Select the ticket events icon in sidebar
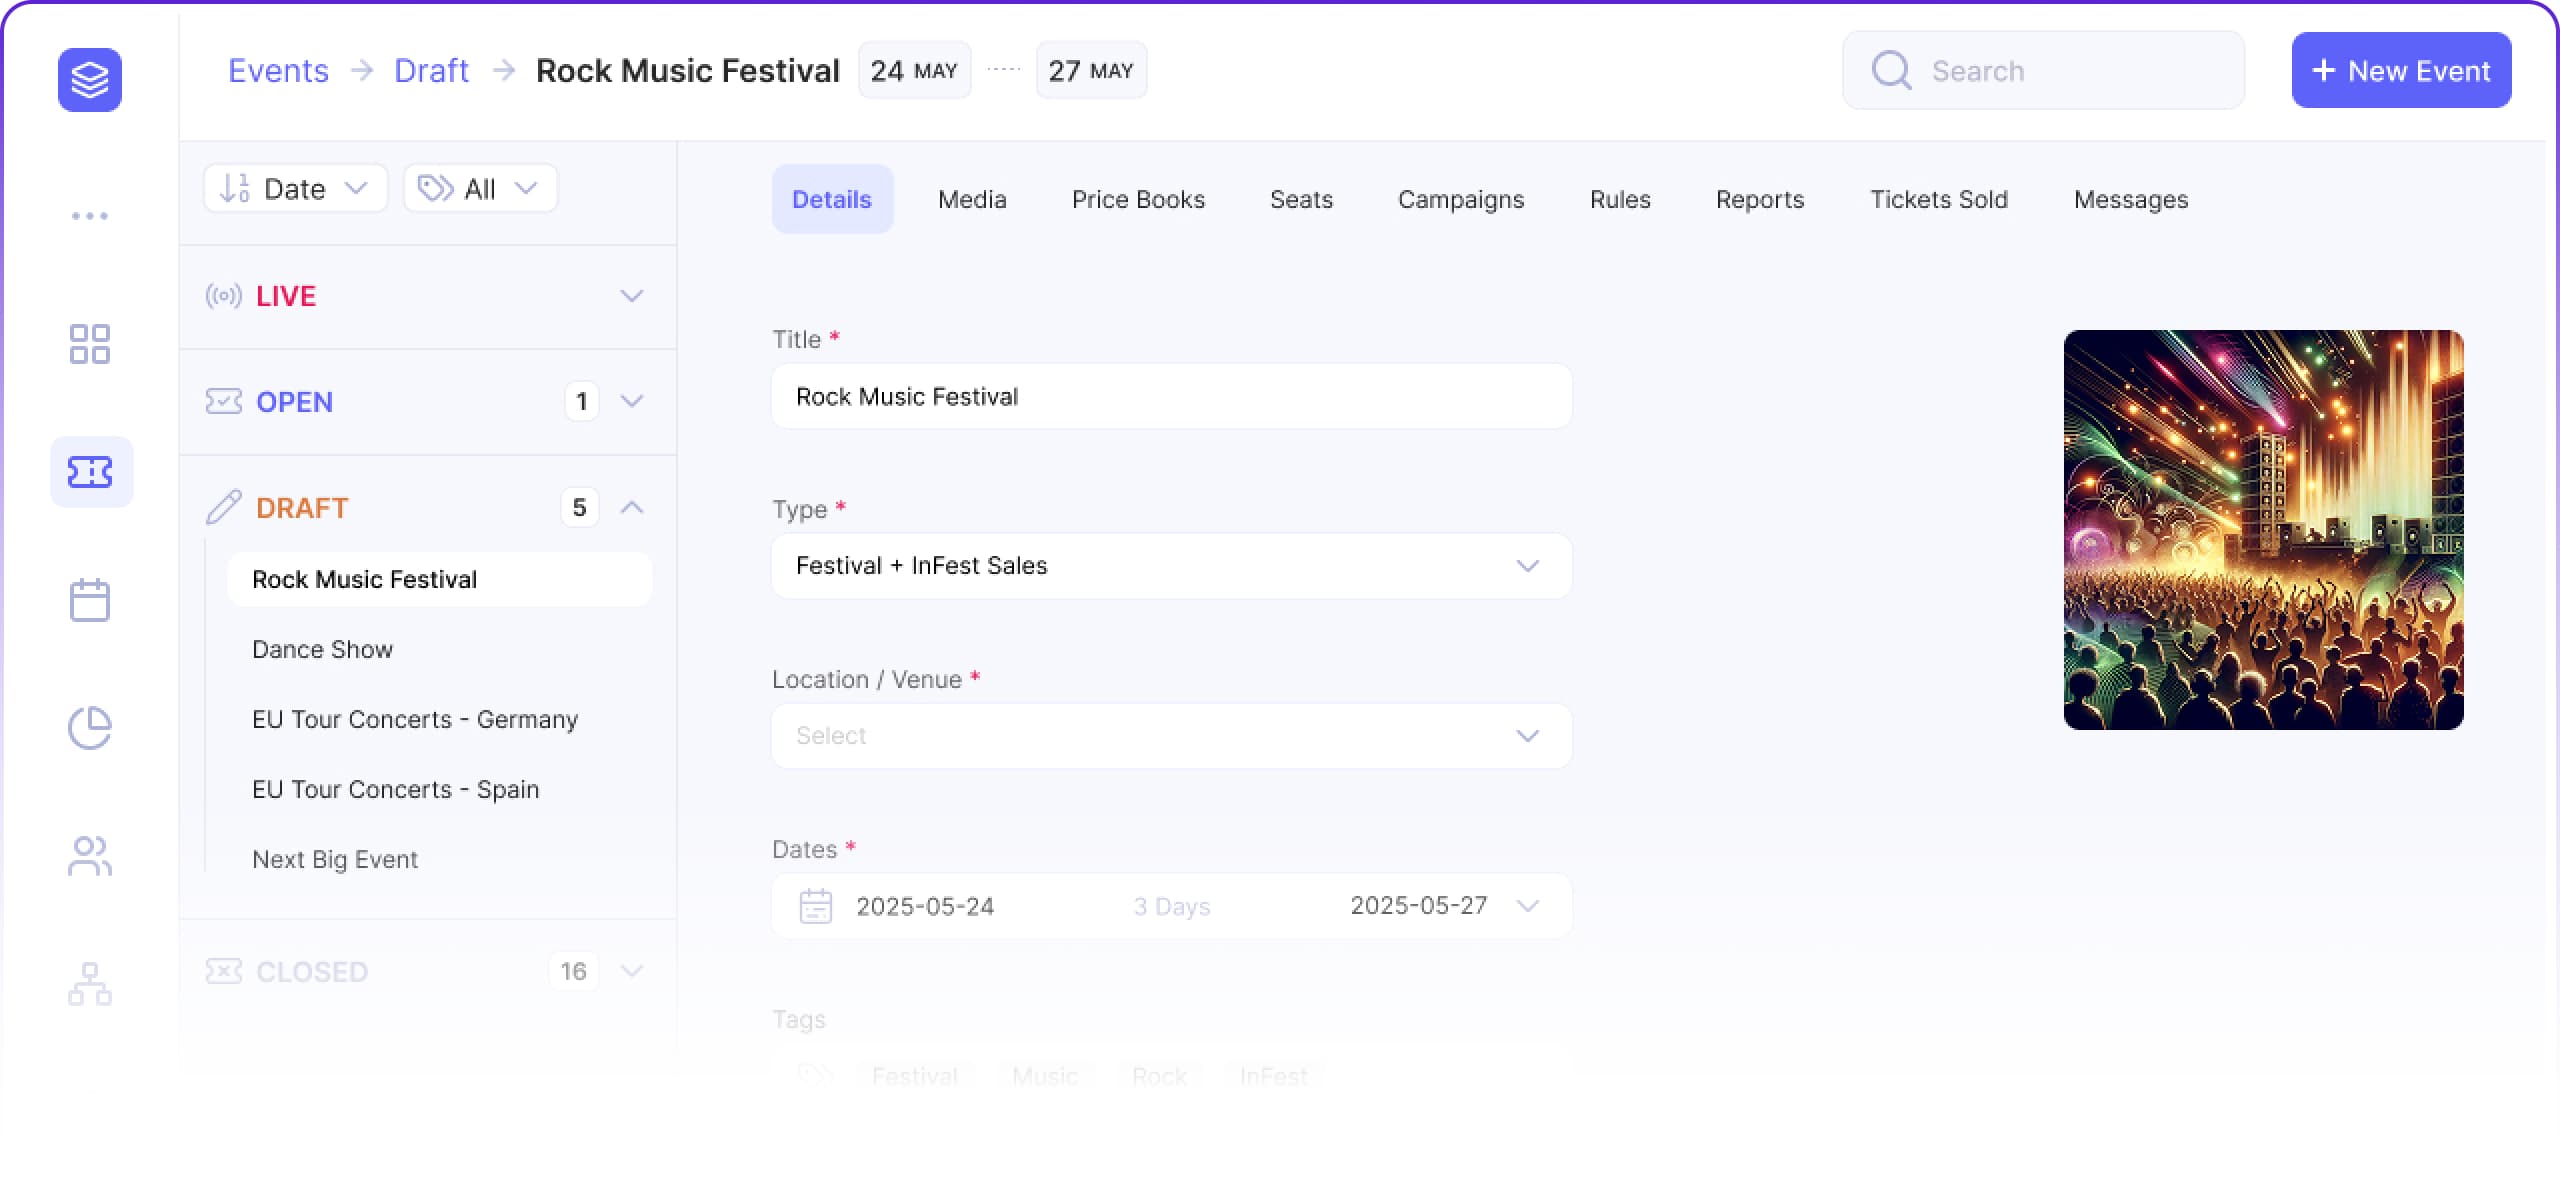The width and height of the screenshot is (2560, 1200). 90,472
